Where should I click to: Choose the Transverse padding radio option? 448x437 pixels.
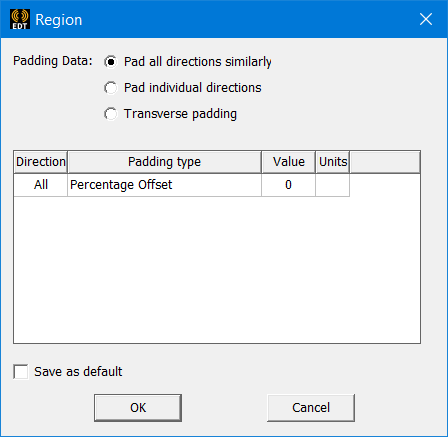tap(111, 114)
